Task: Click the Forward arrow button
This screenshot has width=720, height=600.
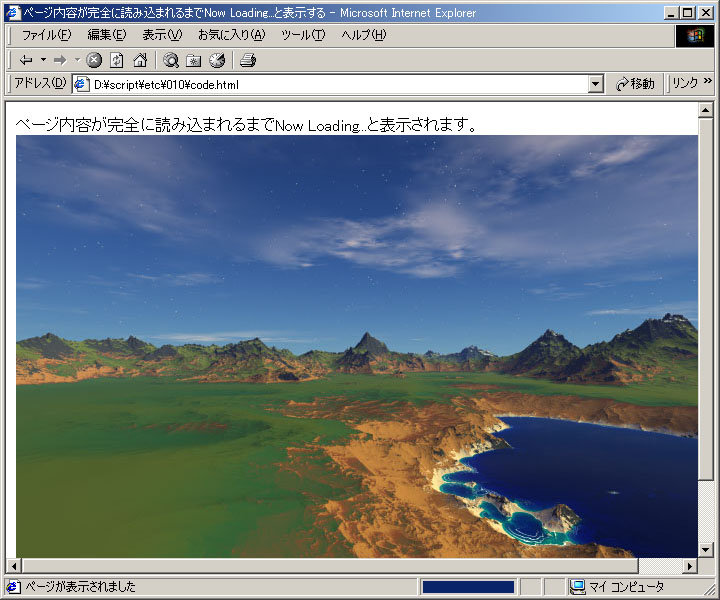Action: 60,60
